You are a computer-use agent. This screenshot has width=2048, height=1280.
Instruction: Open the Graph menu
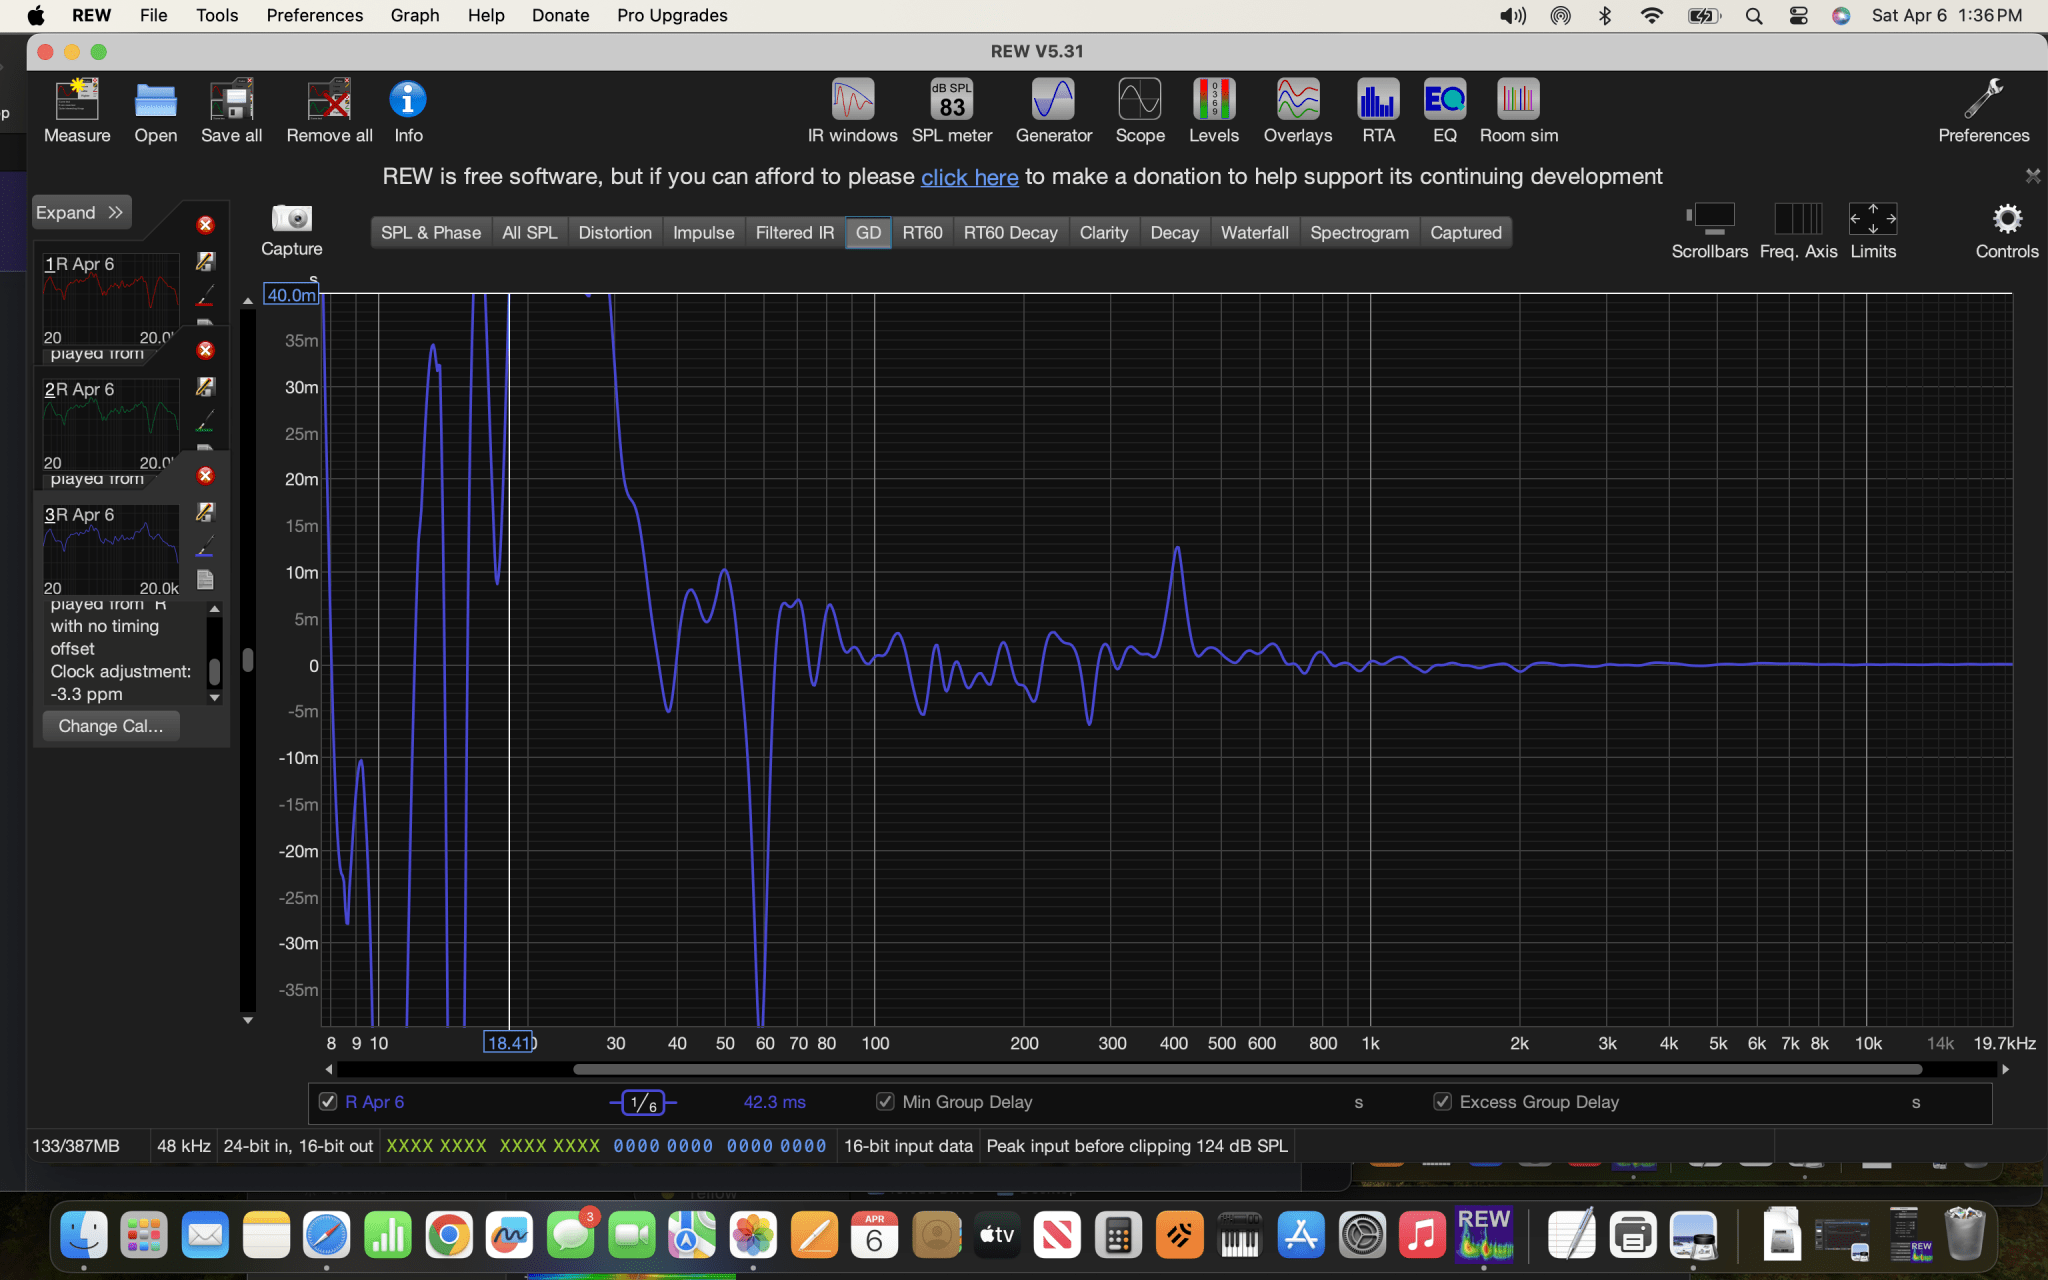tap(415, 15)
